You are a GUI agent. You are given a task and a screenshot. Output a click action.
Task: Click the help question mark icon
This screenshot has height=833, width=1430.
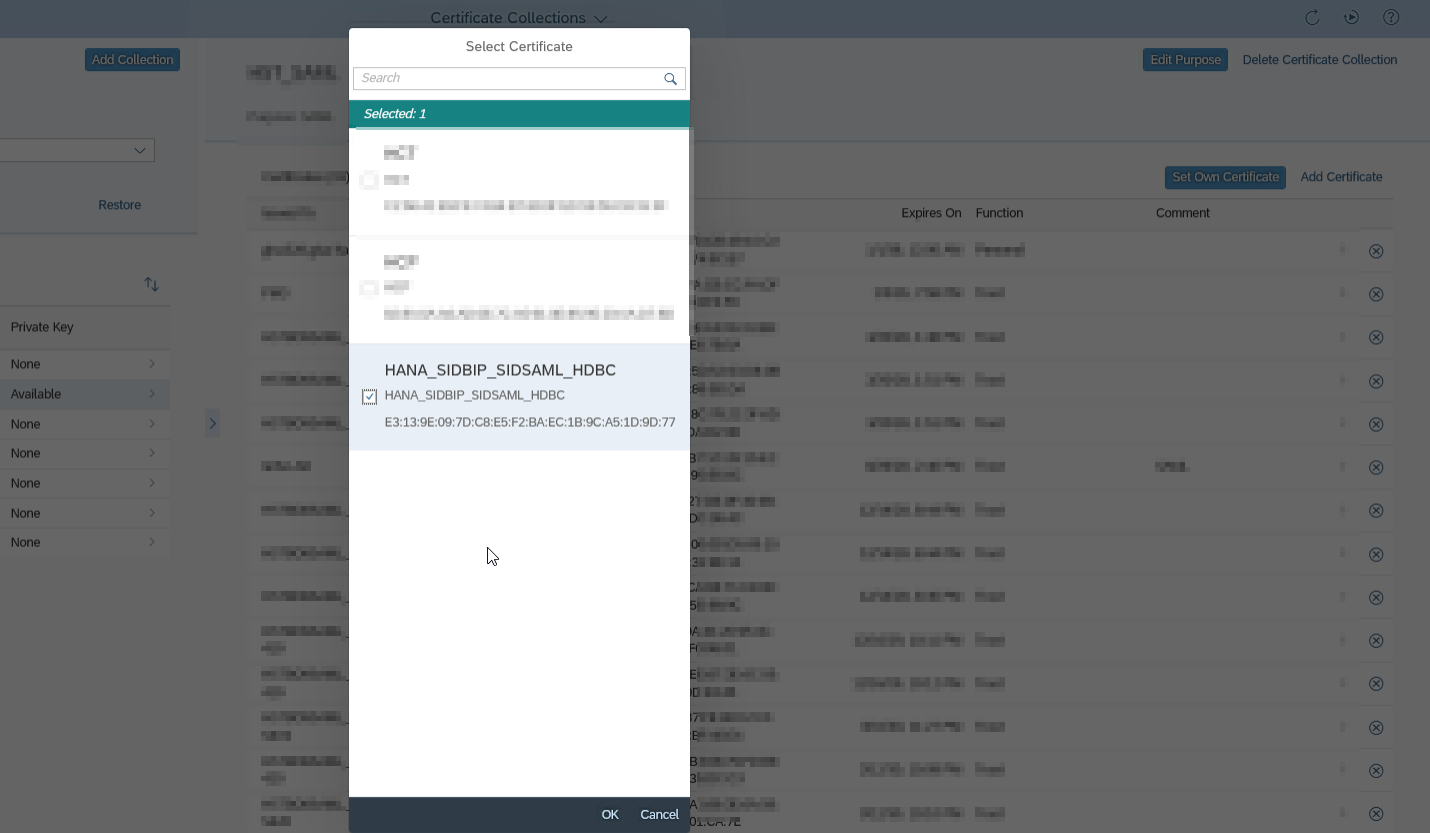point(1390,18)
